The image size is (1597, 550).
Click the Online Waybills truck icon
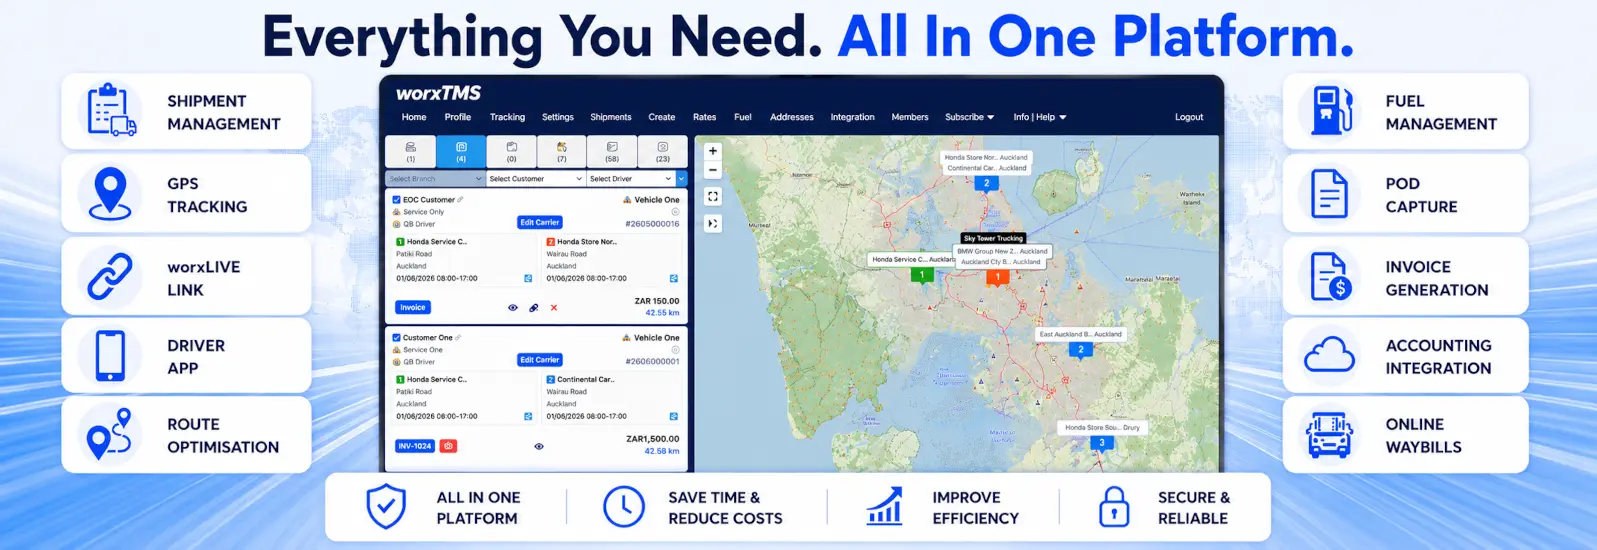pos(1329,435)
